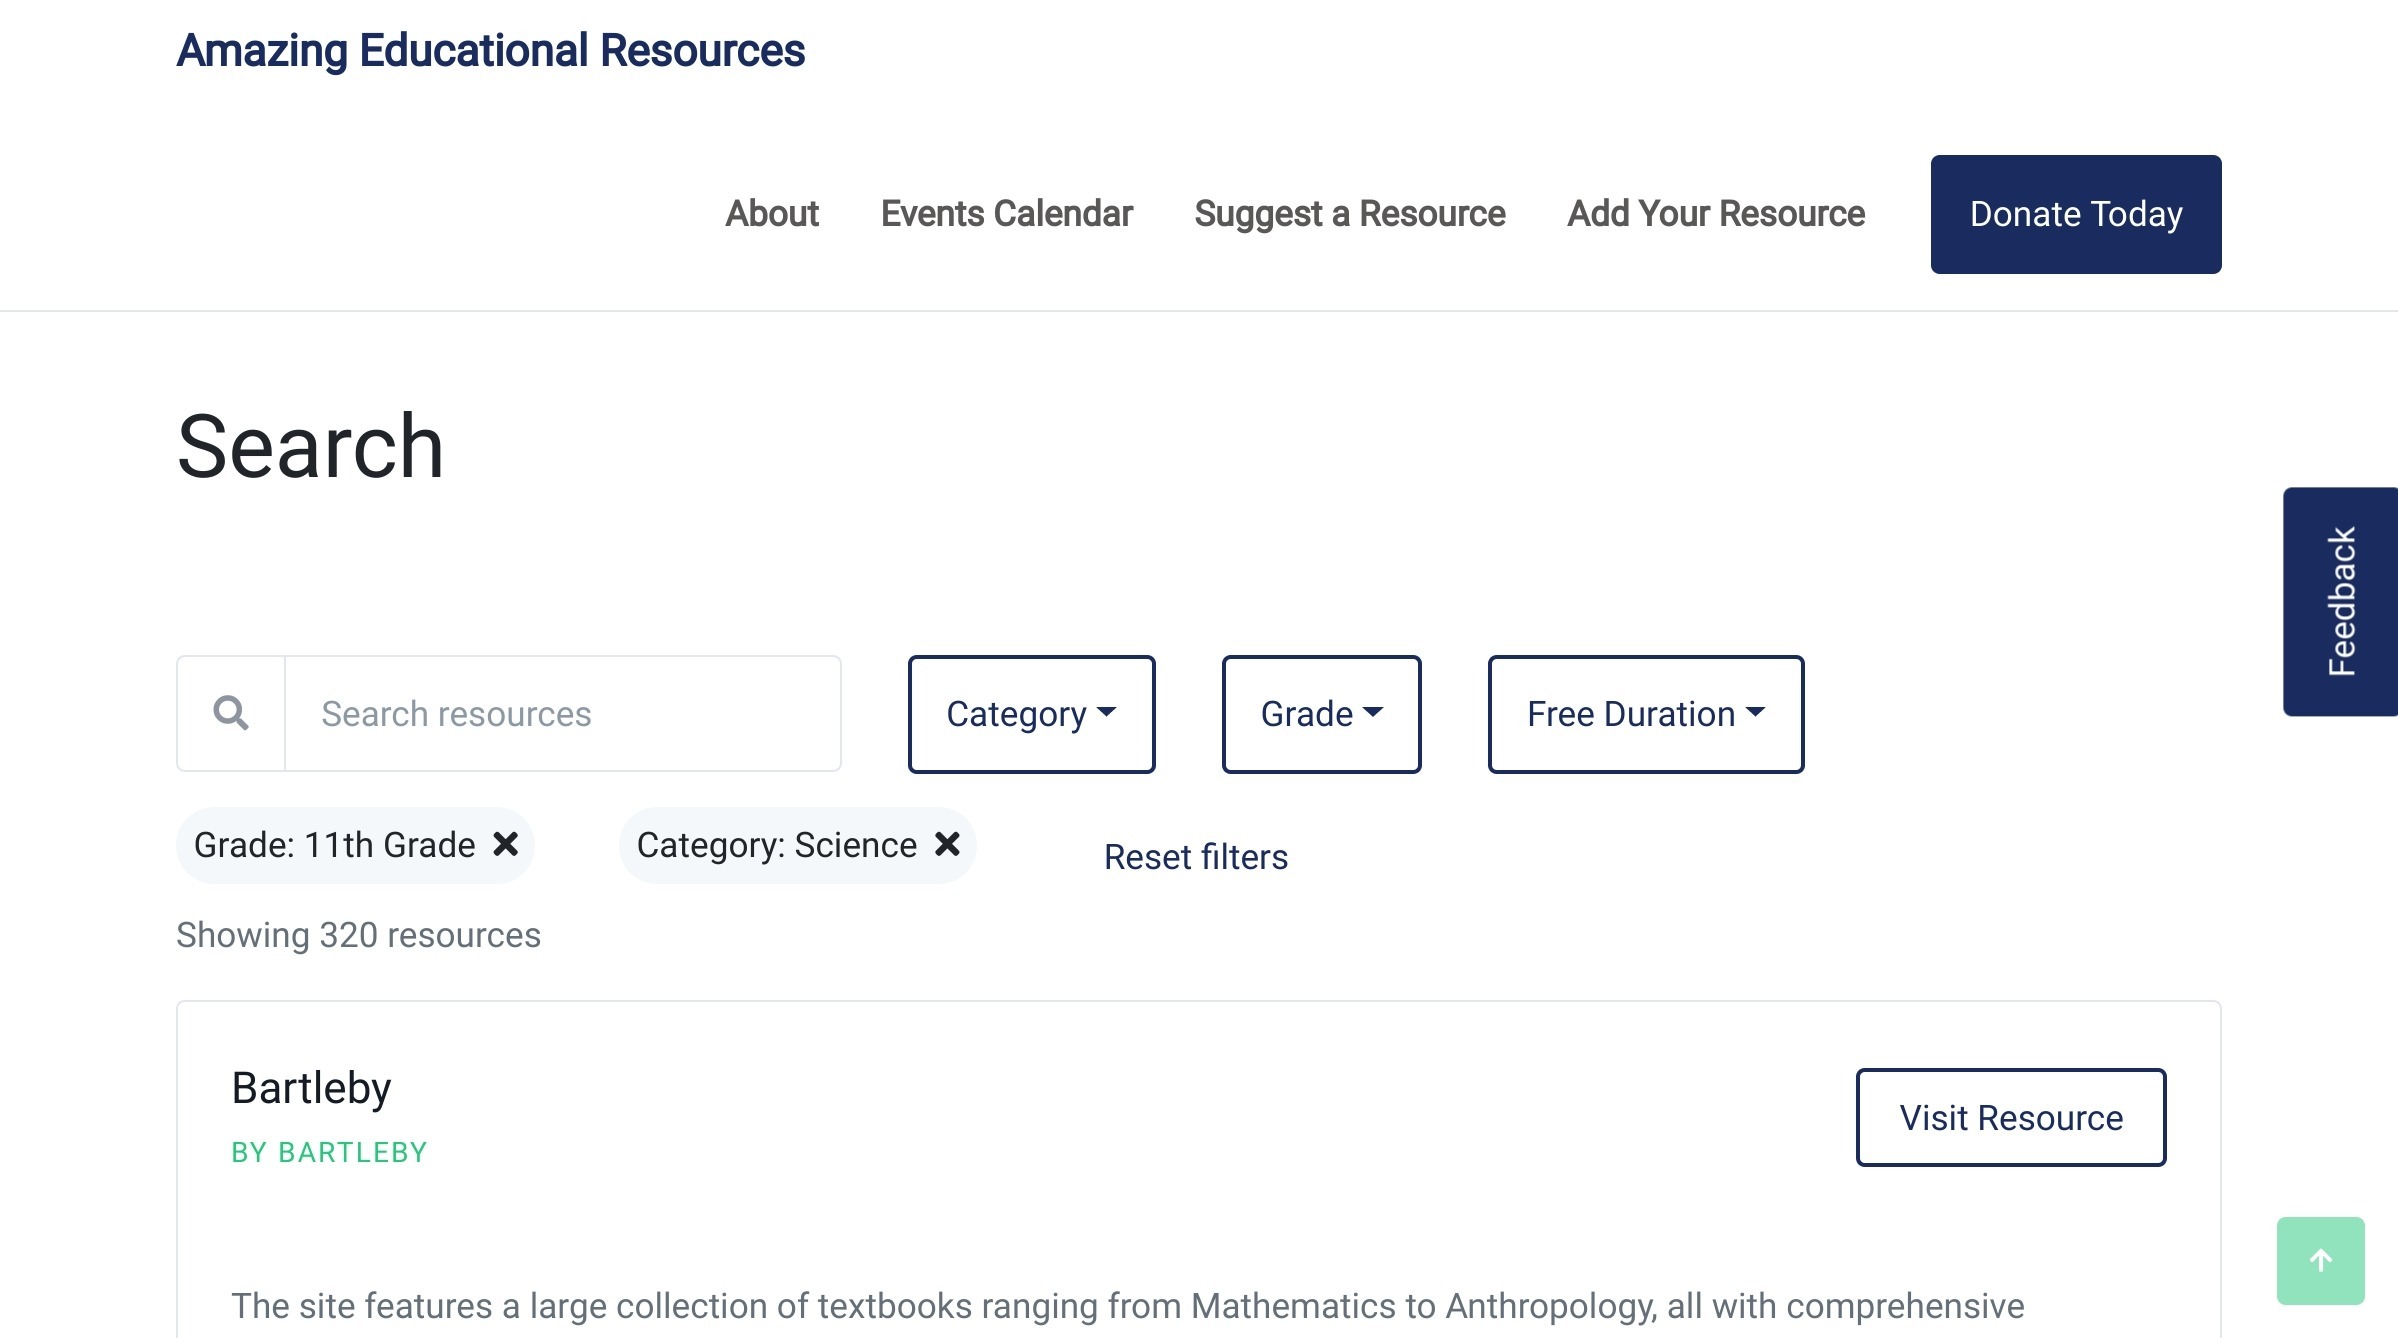
Task: Click the search magnifier icon
Action: 230,713
